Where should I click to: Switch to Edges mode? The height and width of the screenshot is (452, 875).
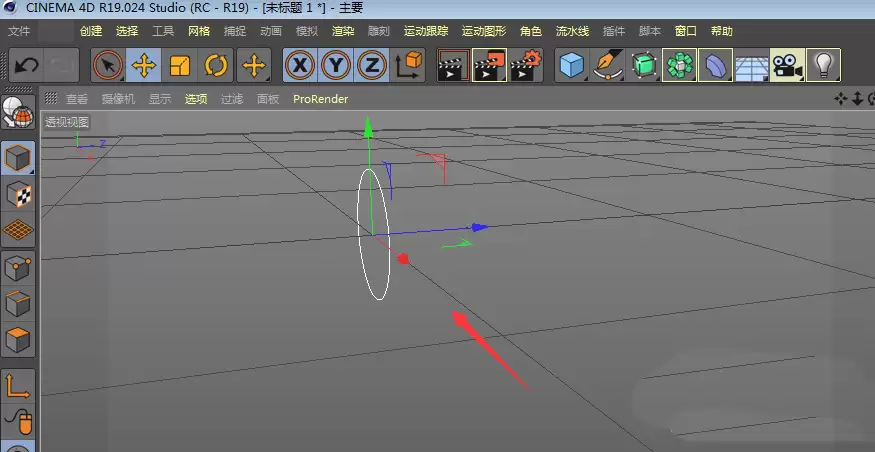18,304
